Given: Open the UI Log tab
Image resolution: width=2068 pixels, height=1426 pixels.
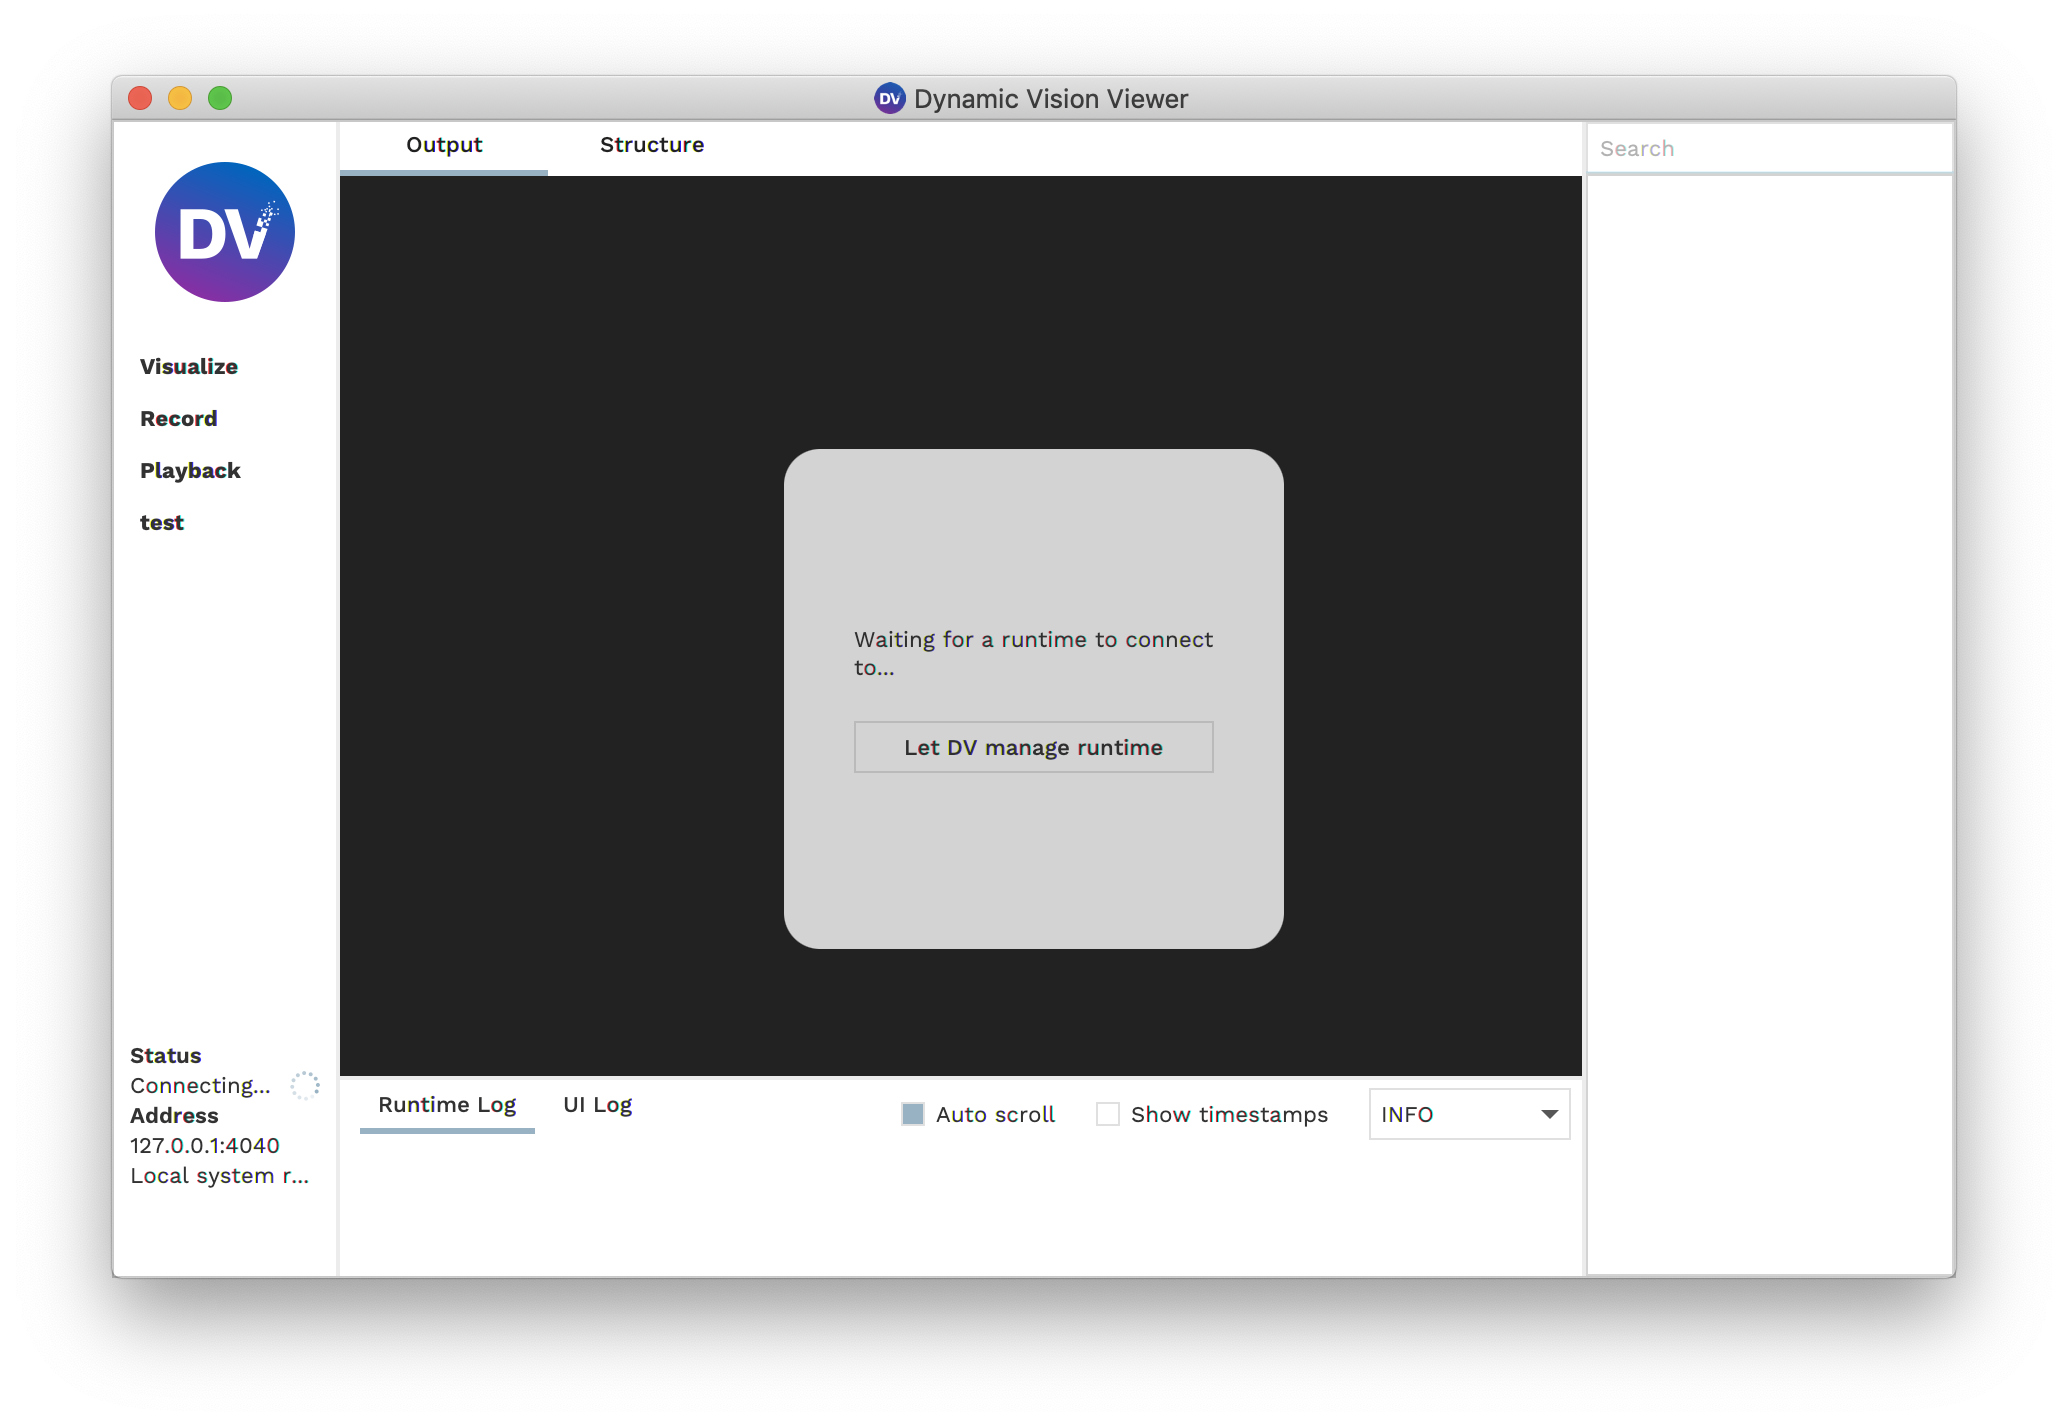Looking at the screenshot, I should coord(598,1105).
